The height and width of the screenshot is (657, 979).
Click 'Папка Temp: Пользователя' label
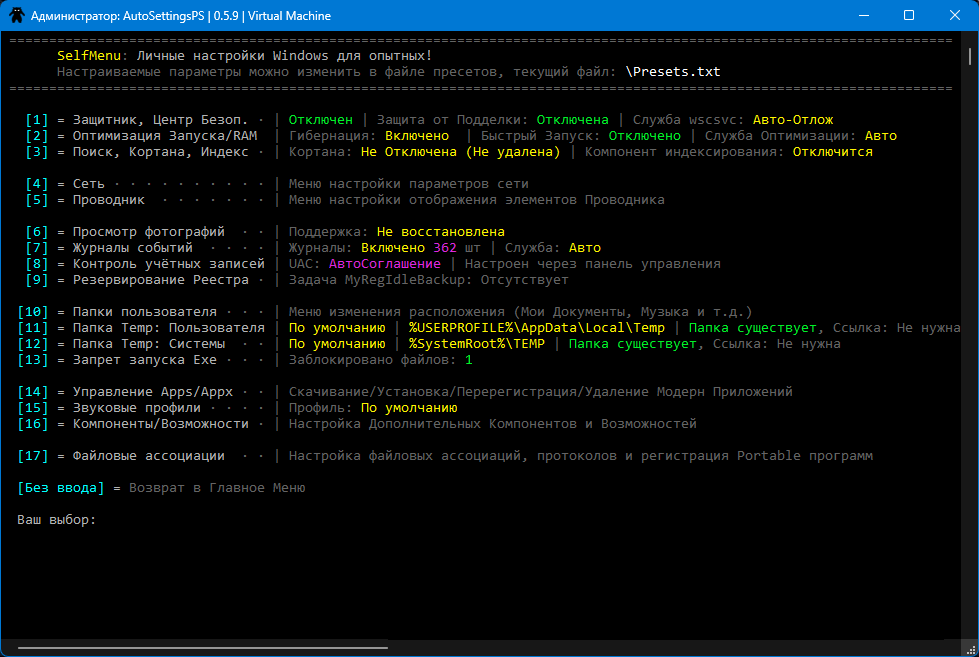(x=169, y=328)
